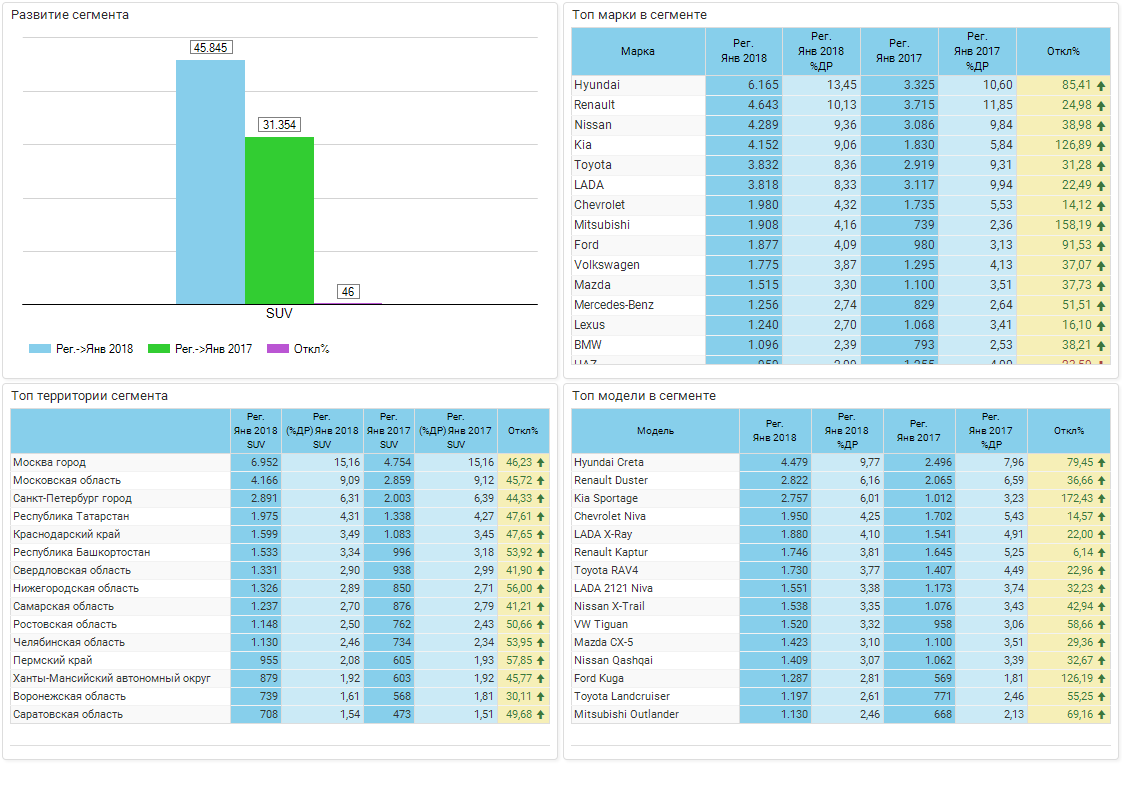Select the Краснодарский край territory row
The width and height of the screenshot is (1122, 793).
click(280, 535)
